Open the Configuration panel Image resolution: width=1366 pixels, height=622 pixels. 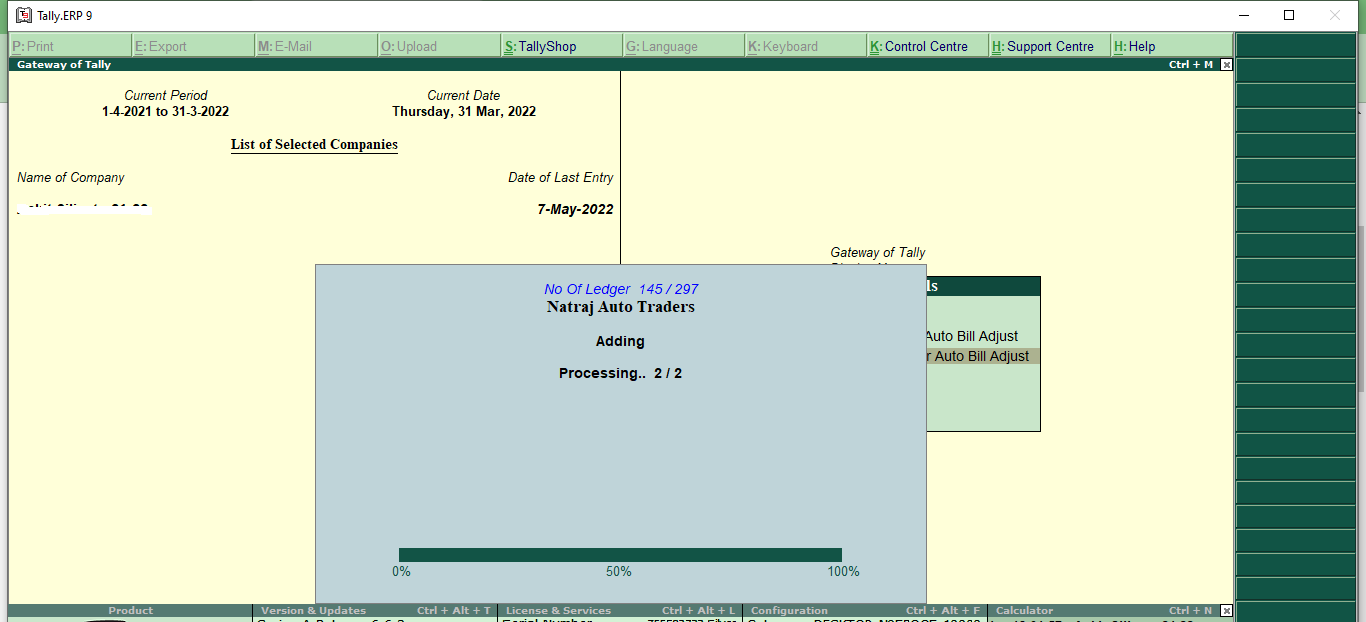coord(790,610)
